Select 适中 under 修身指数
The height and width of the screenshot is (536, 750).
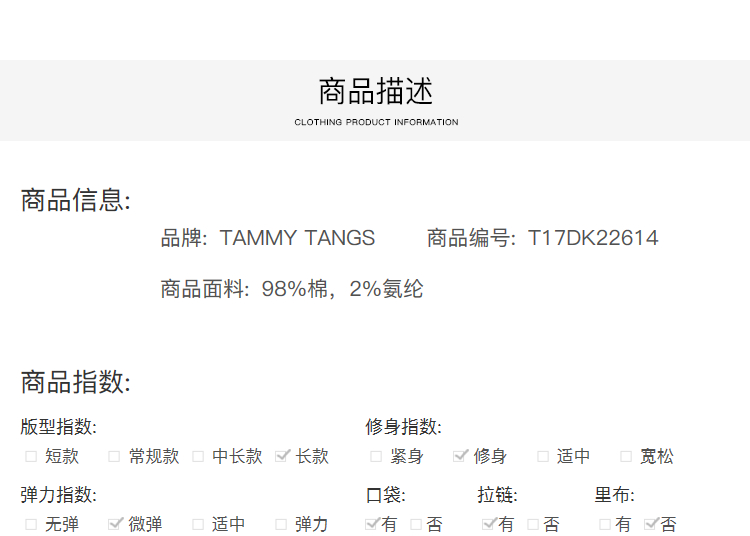(x=543, y=456)
